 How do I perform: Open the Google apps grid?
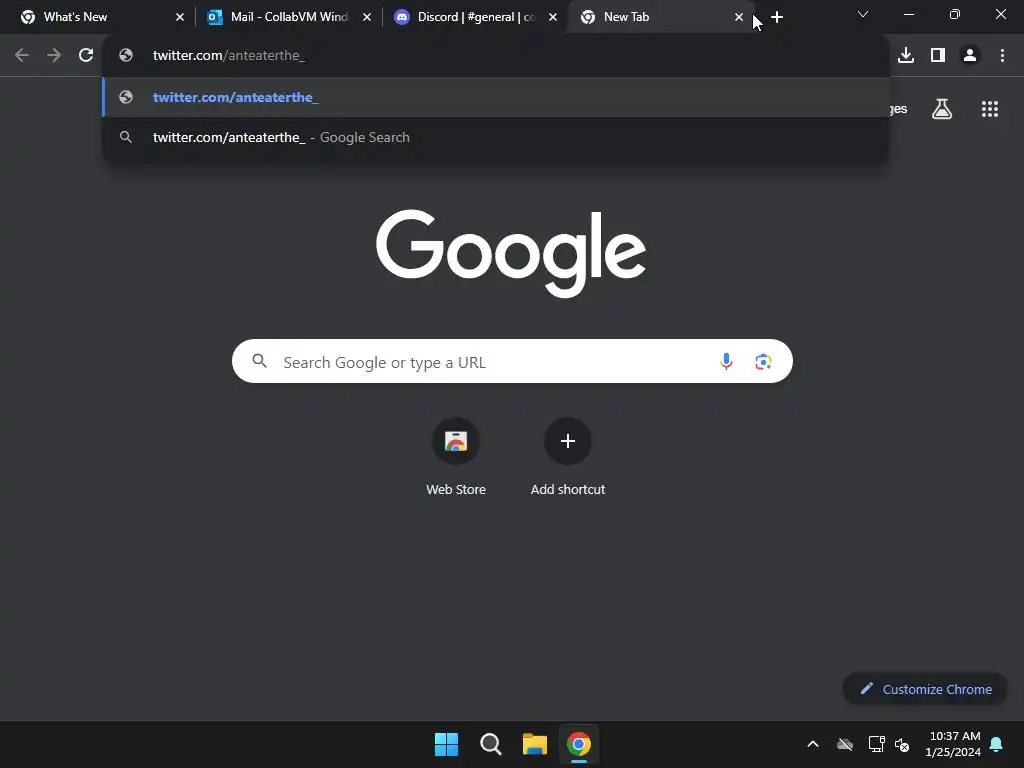click(990, 109)
